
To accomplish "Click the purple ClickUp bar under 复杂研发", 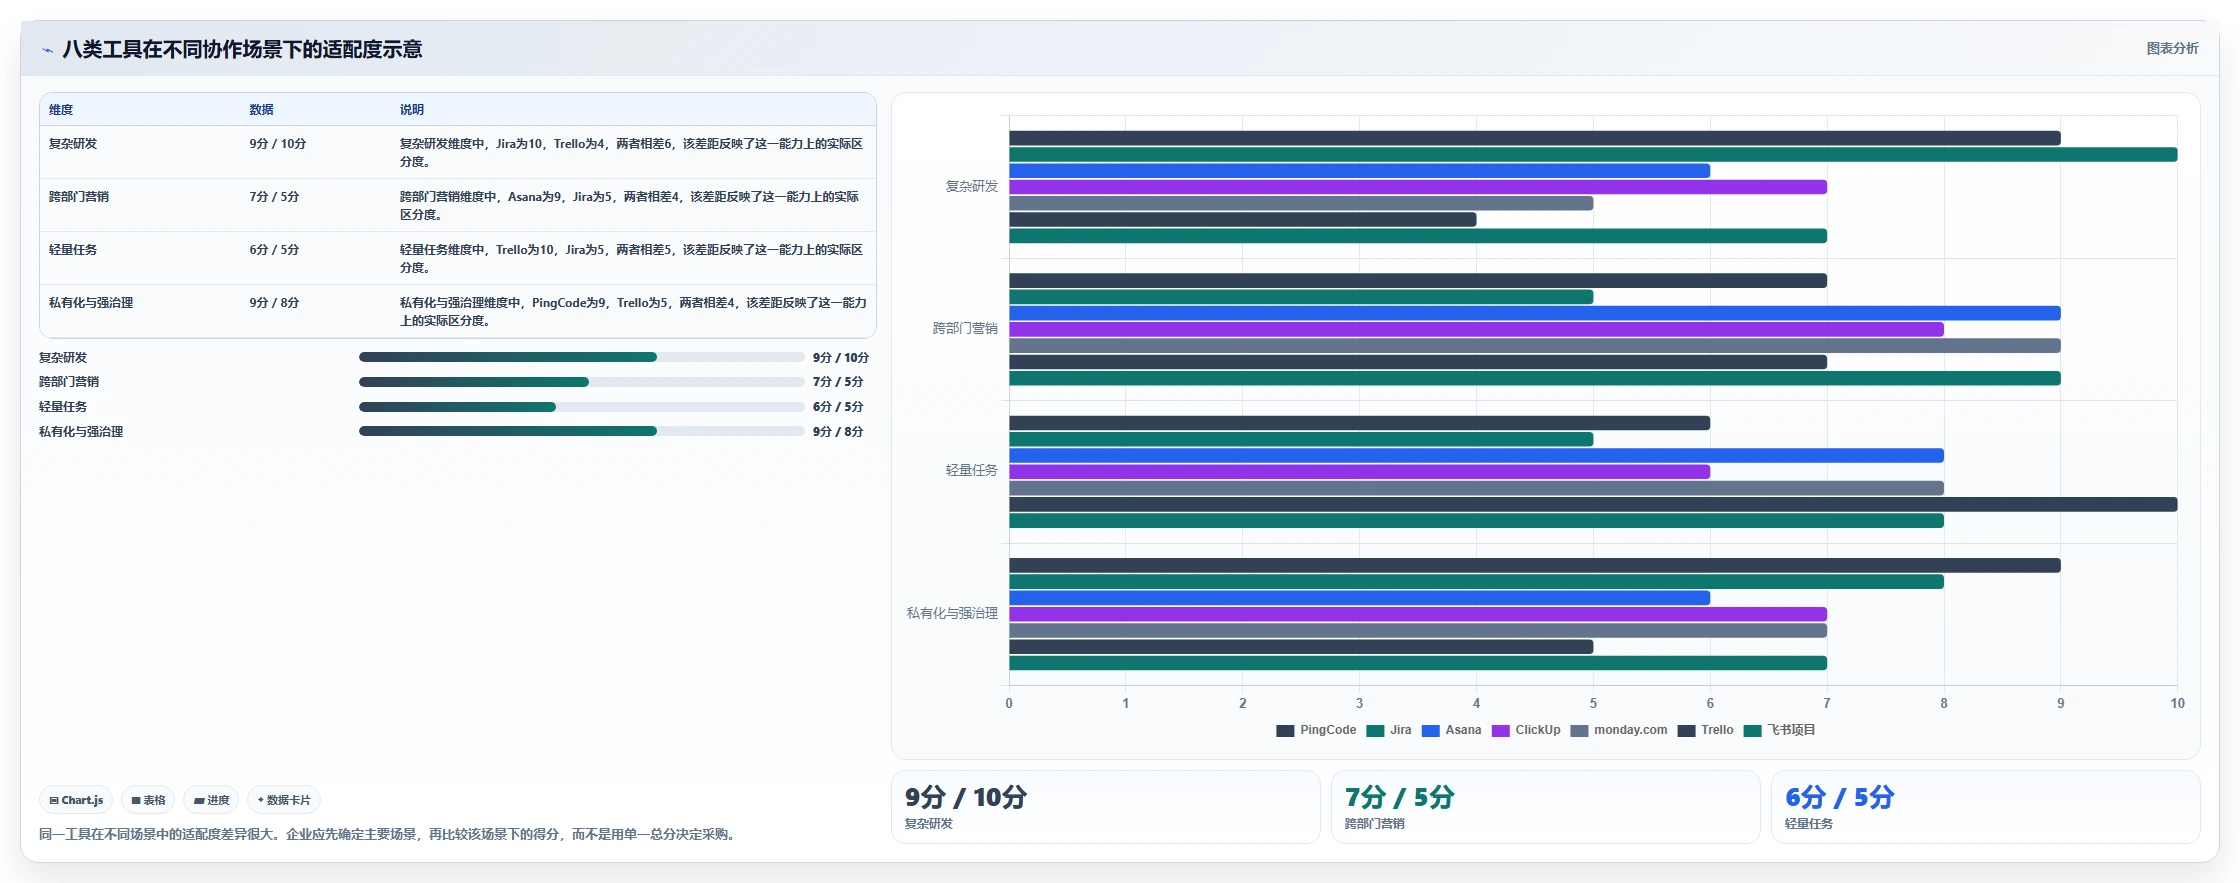I will [x=1418, y=187].
